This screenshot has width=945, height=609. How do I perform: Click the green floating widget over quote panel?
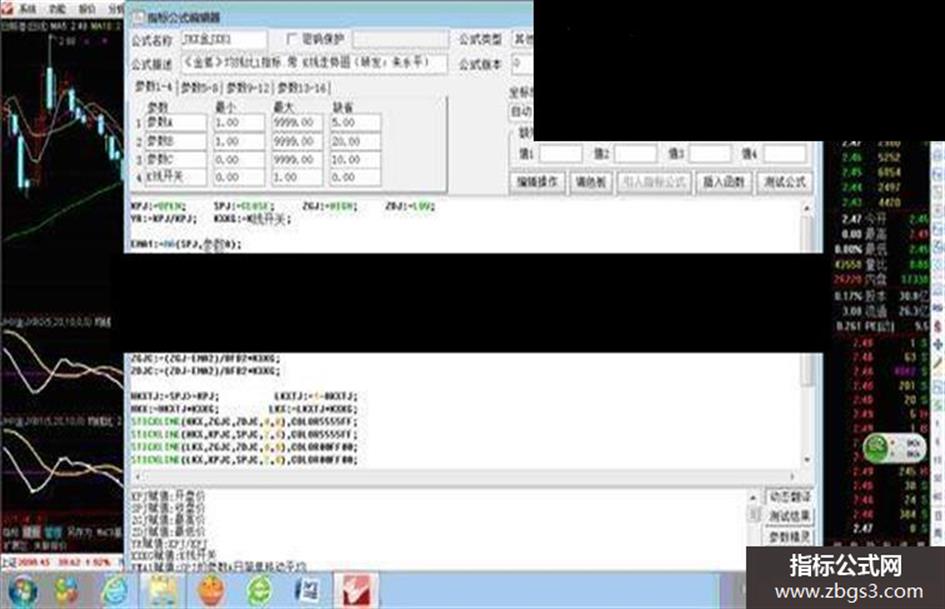pos(894,448)
